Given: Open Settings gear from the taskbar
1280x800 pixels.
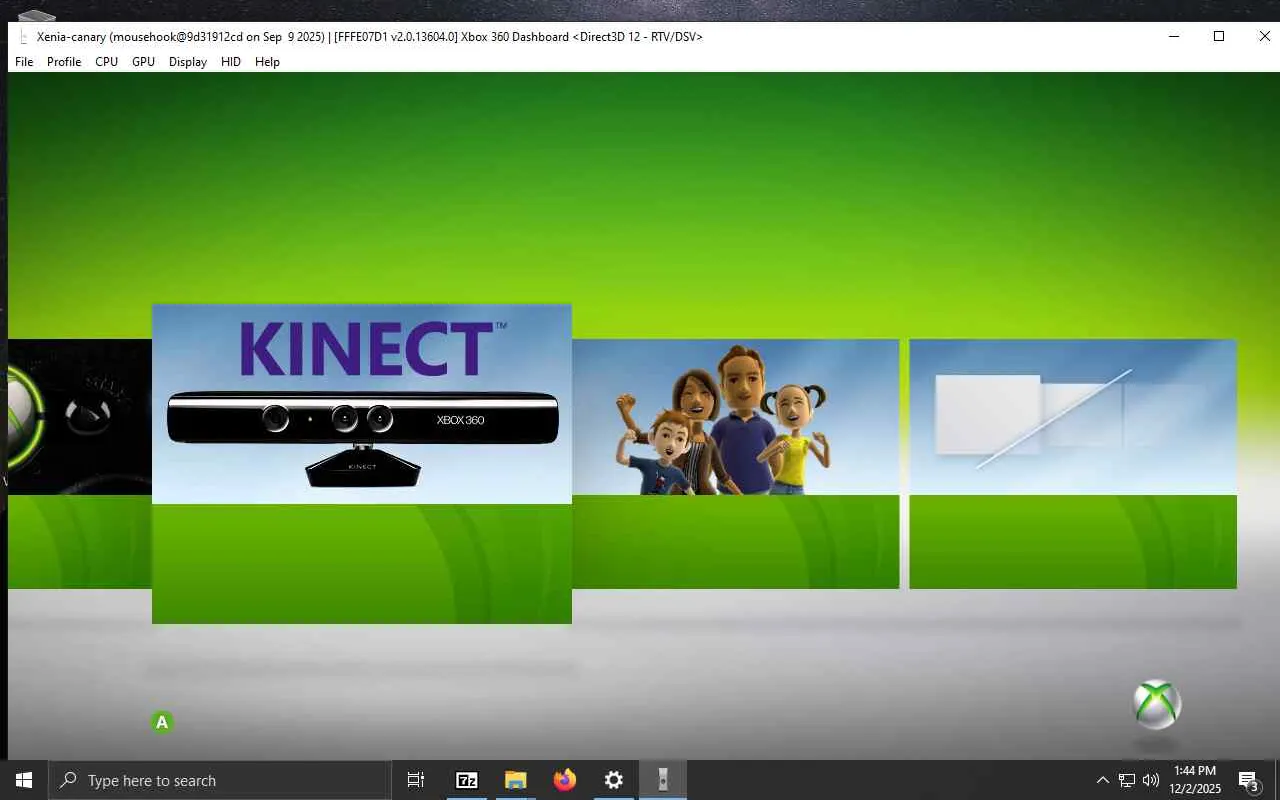Looking at the screenshot, I should click(x=614, y=780).
